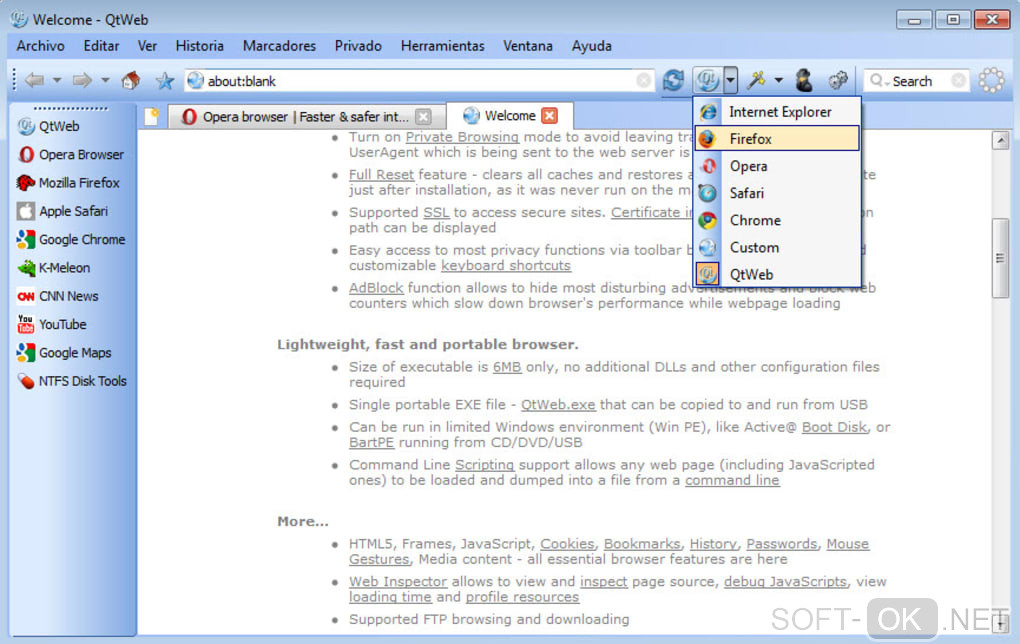
Task: Grab the vertical scrollbar thumb
Action: pos(1000,258)
